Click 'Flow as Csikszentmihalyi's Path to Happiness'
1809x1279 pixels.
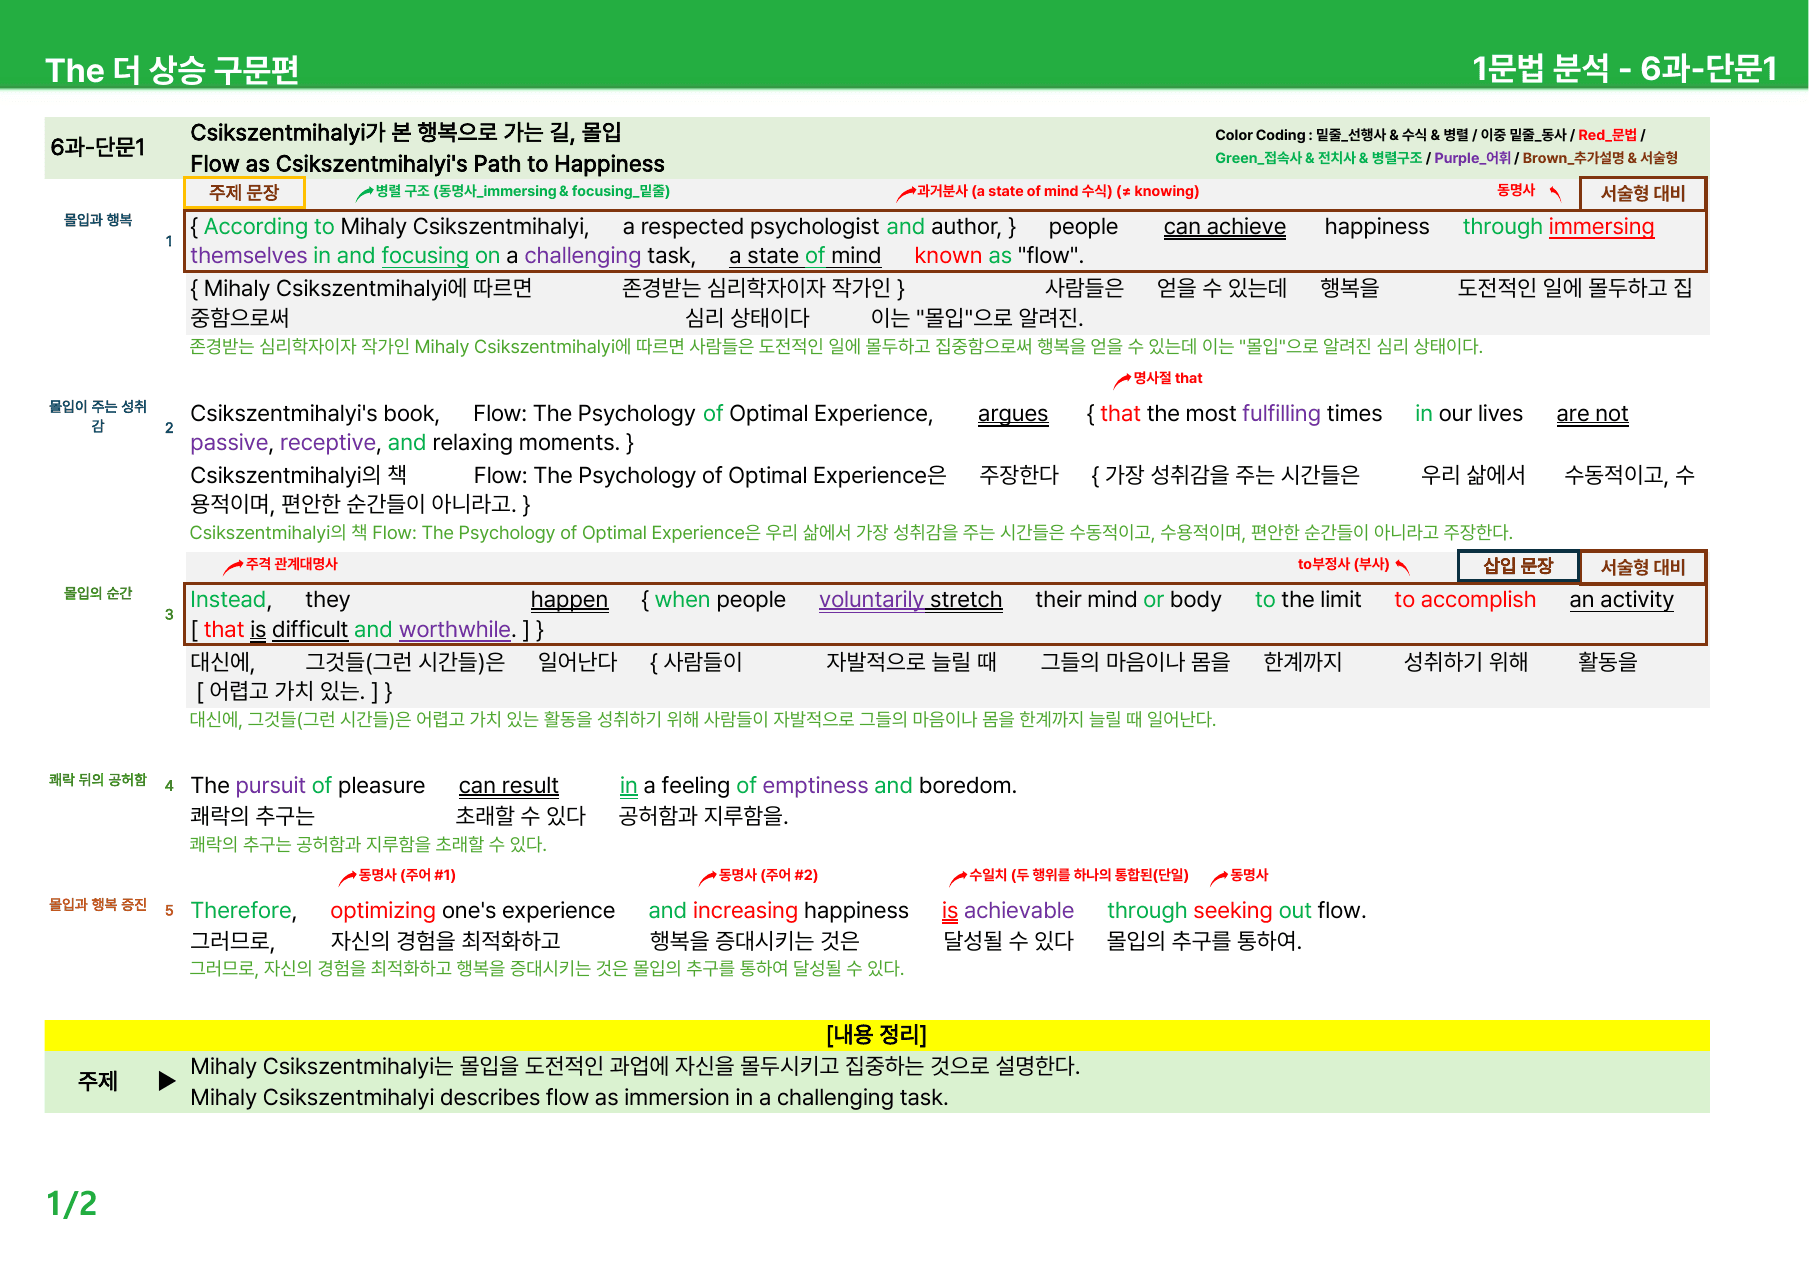click(427, 164)
